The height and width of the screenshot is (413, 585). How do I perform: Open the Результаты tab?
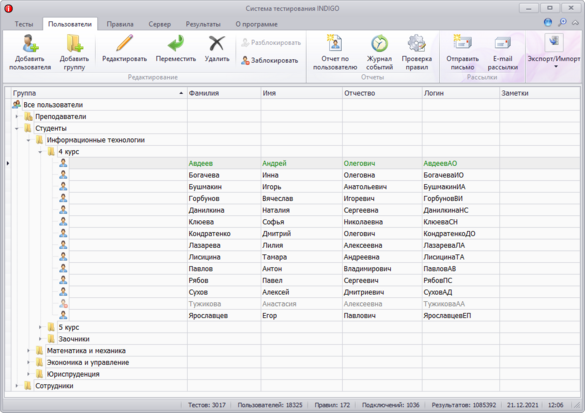click(x=203, y=24)
